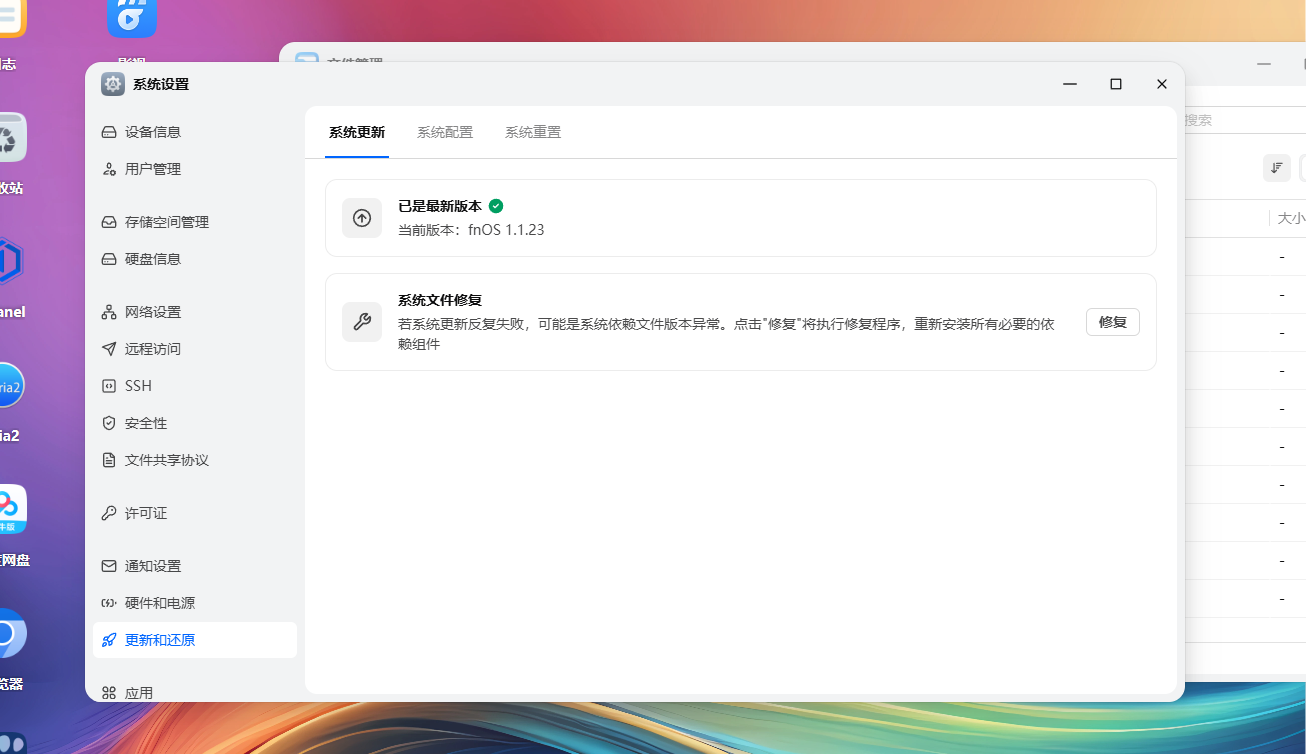Select the 远程访问 sidebar entry
The image size is (1306, 754).
[195, 349]
